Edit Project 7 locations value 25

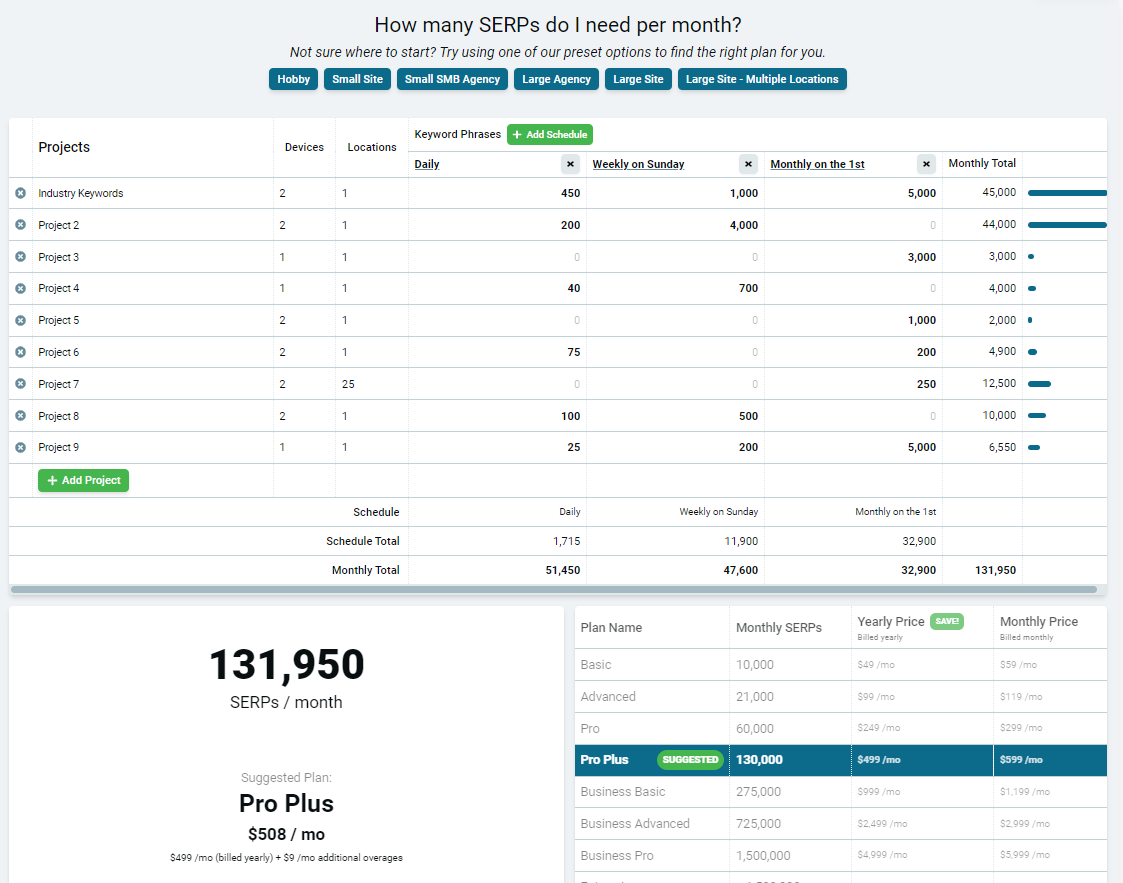(x=371, y=384)
